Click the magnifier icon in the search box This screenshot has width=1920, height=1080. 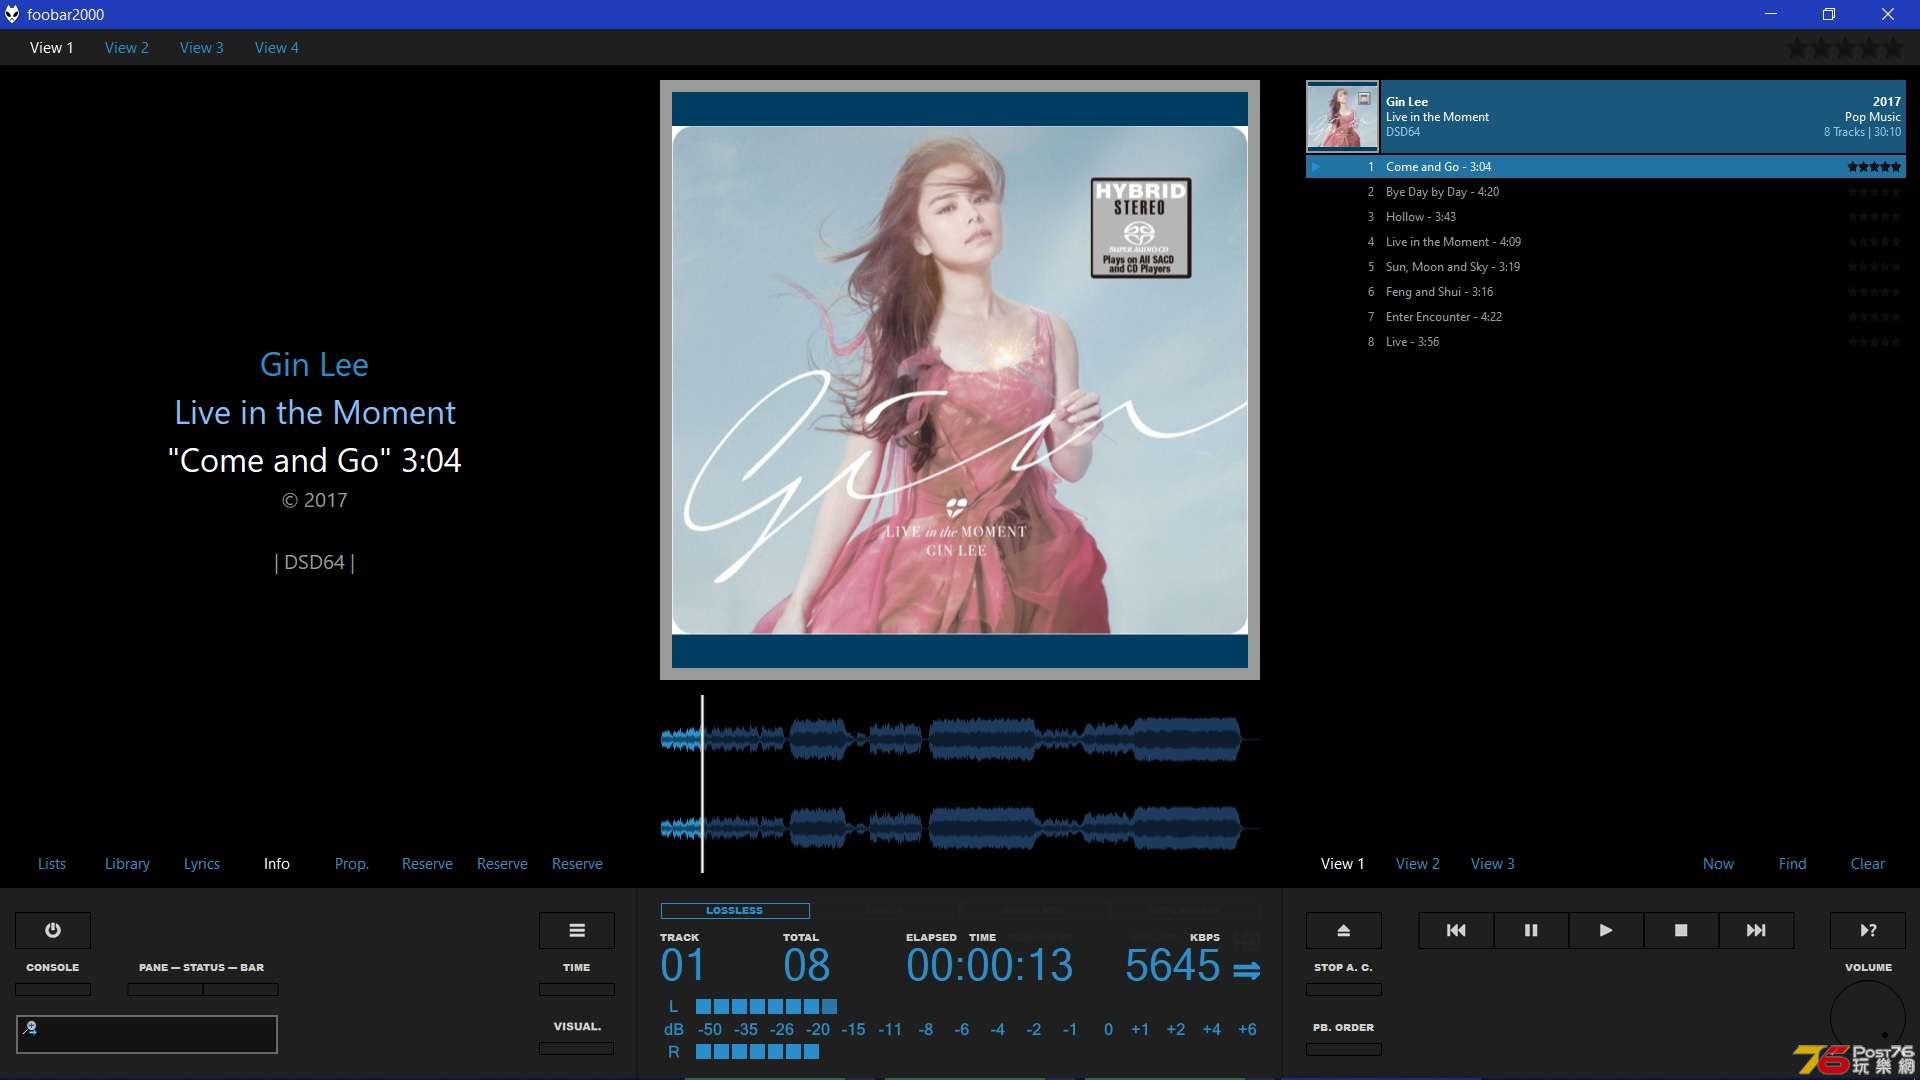click(30, 1027)
